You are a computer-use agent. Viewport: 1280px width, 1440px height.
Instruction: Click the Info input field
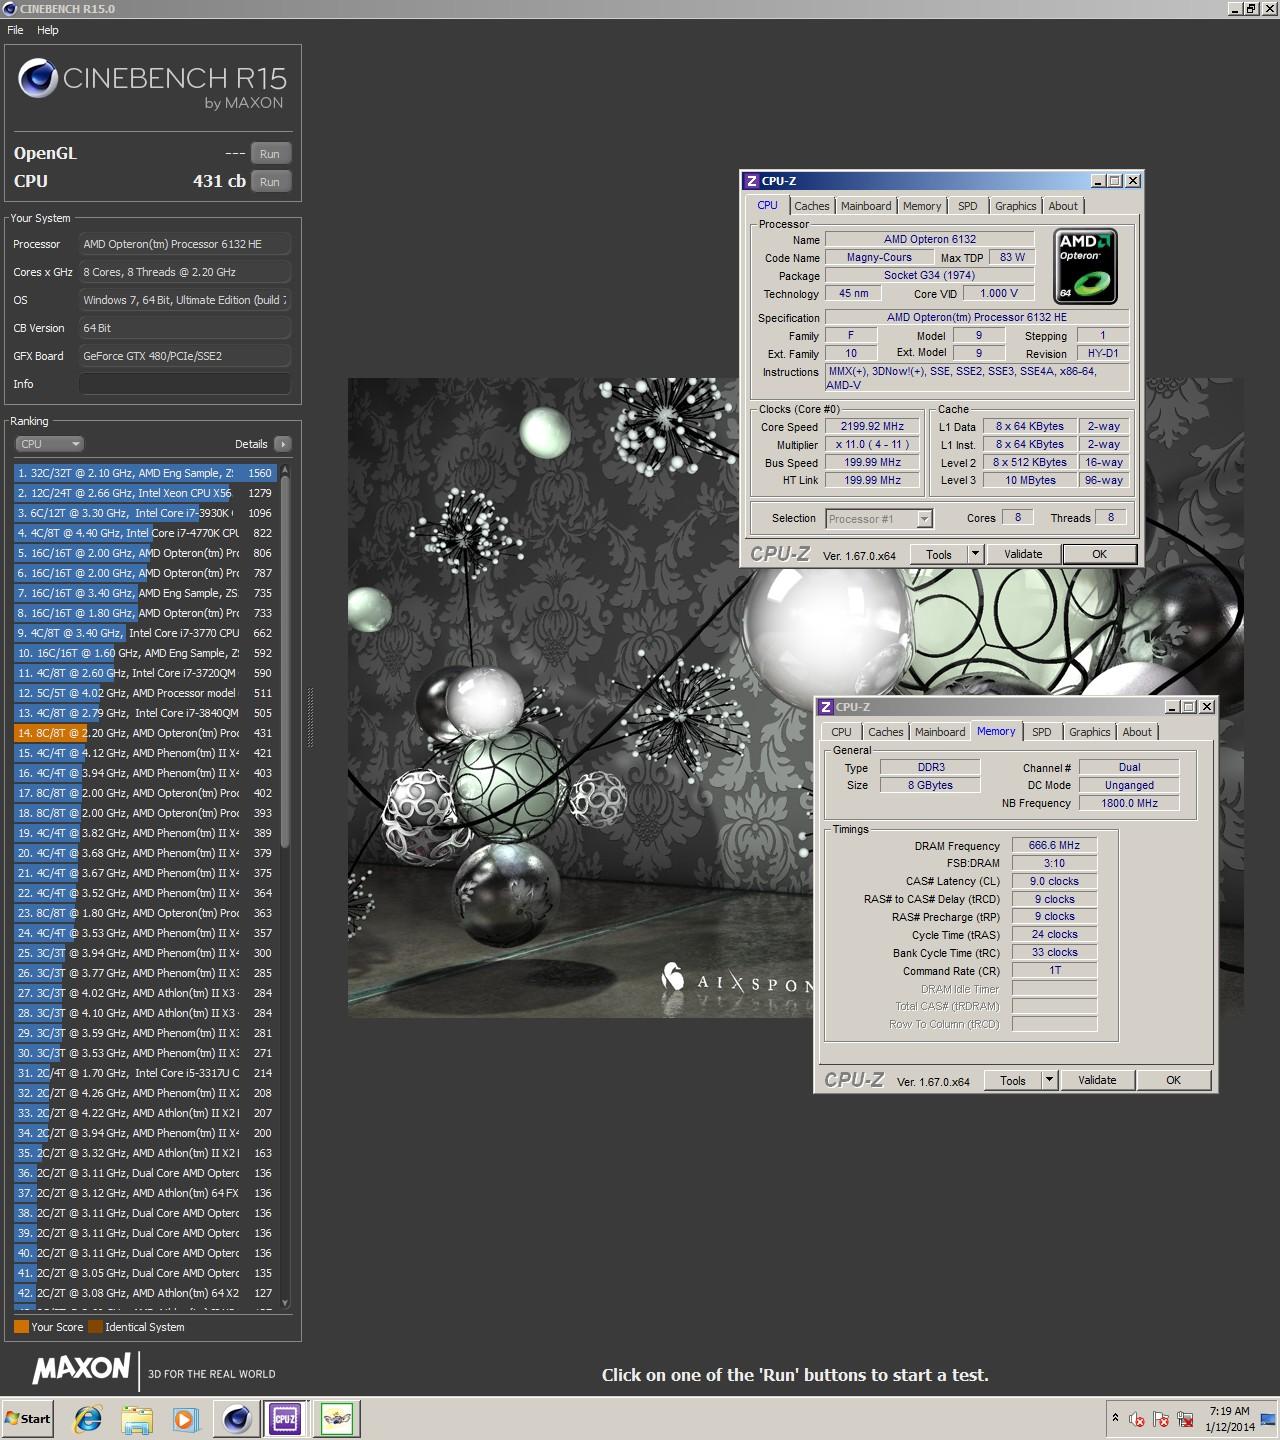point(185,384)
